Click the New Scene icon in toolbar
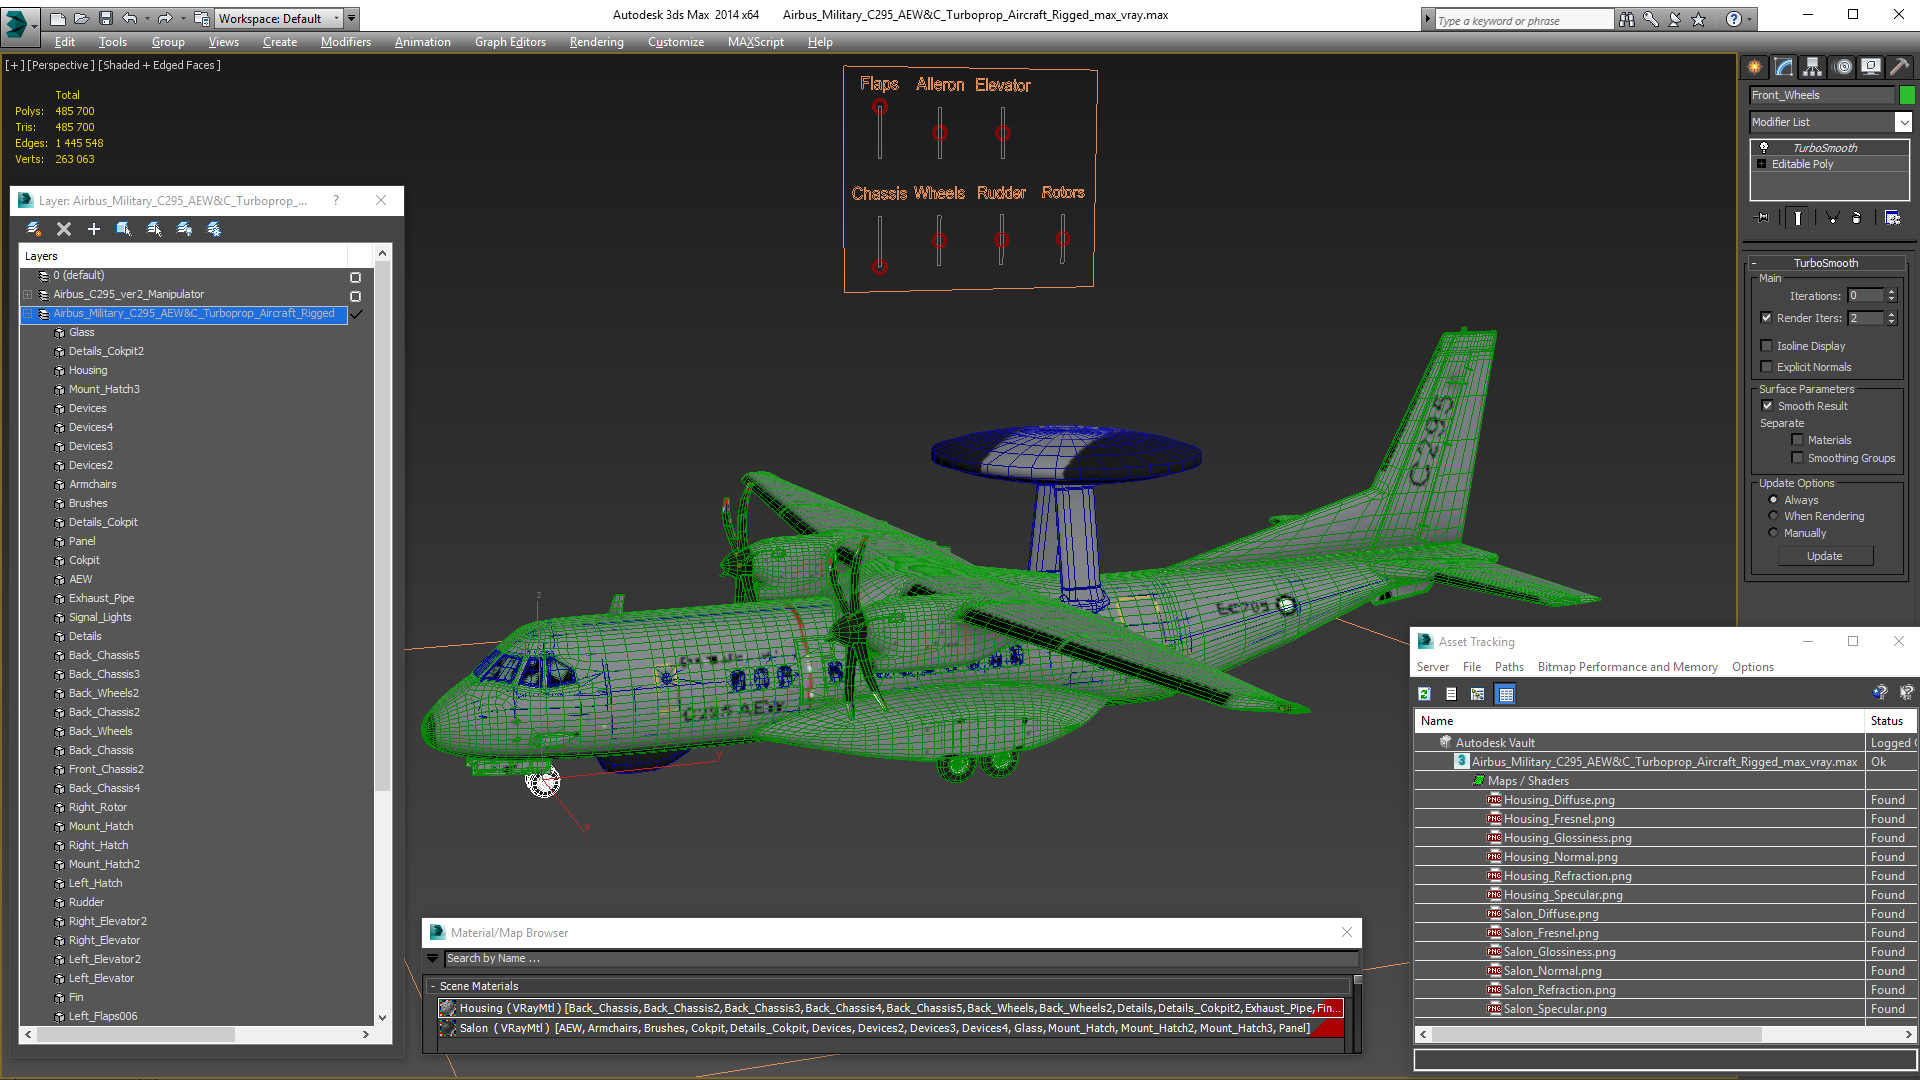1920x1080 pixels. tap(57, 18)
